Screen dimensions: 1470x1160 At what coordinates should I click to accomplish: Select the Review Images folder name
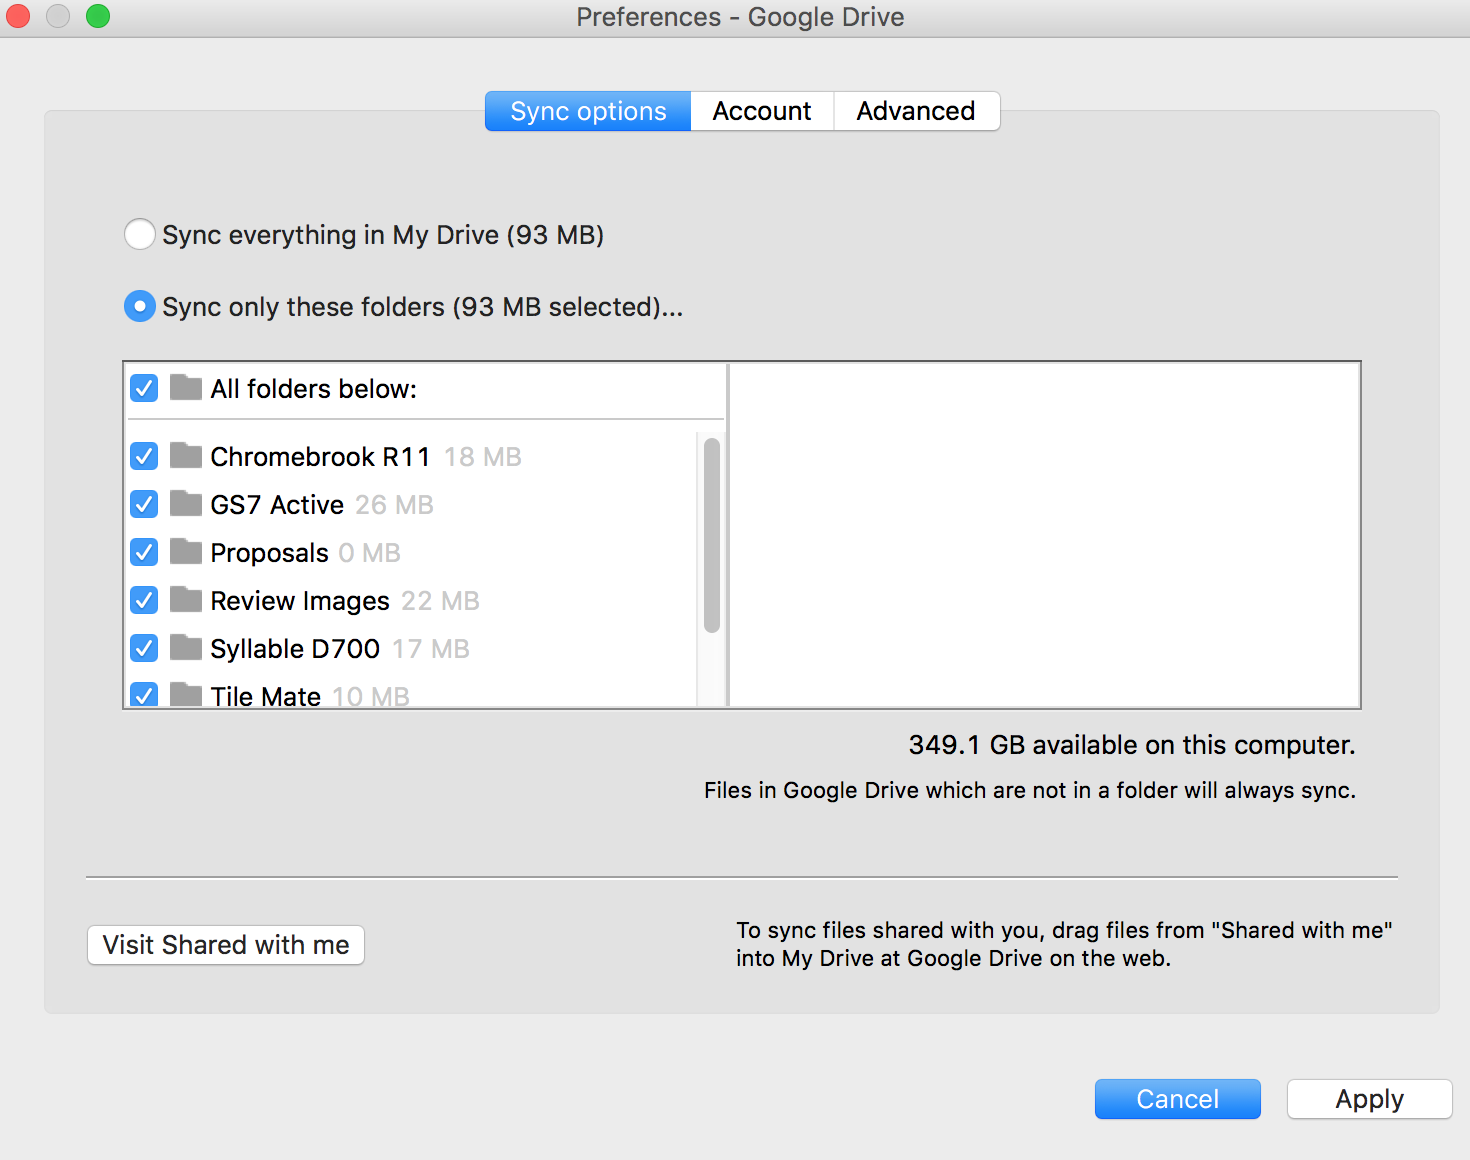tap(300, 601)
